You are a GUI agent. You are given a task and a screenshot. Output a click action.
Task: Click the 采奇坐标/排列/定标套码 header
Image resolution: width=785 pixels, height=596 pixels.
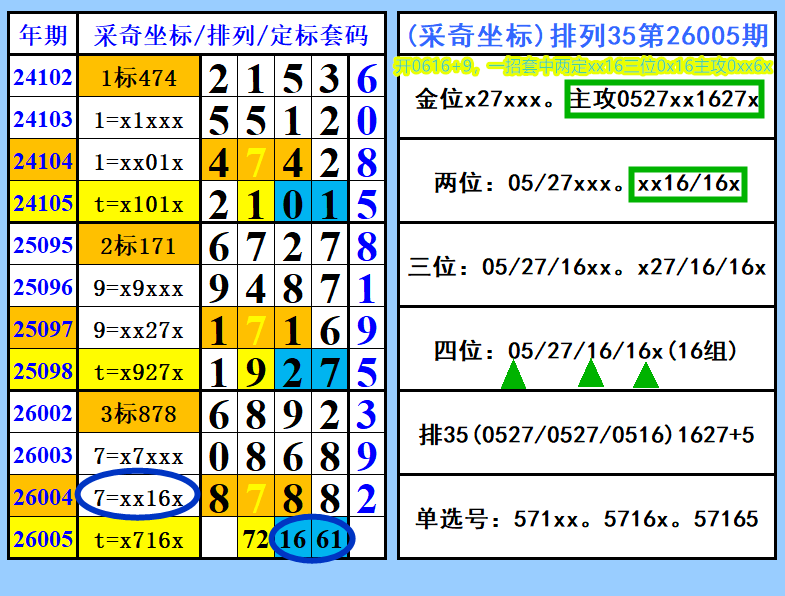click(231, 35)
